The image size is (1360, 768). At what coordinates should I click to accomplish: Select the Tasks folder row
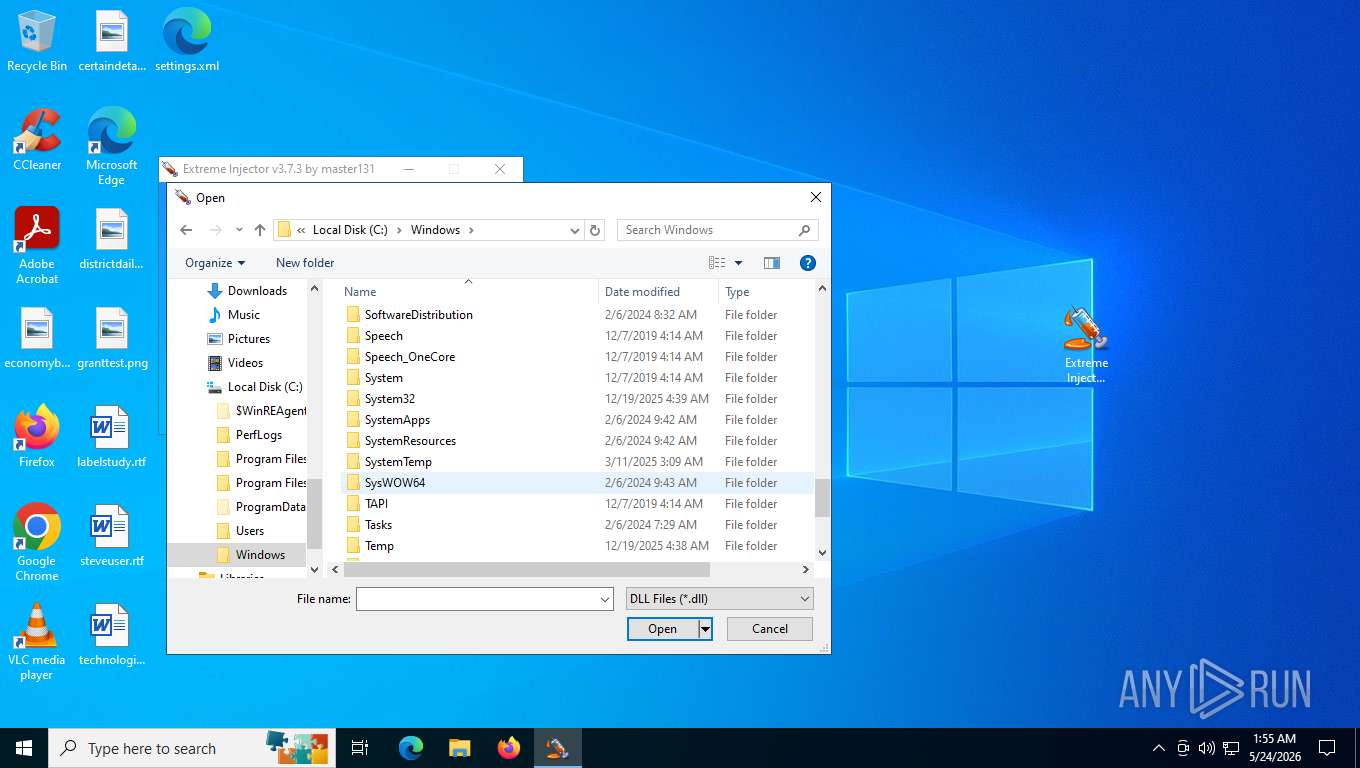(x=576, y=525)
